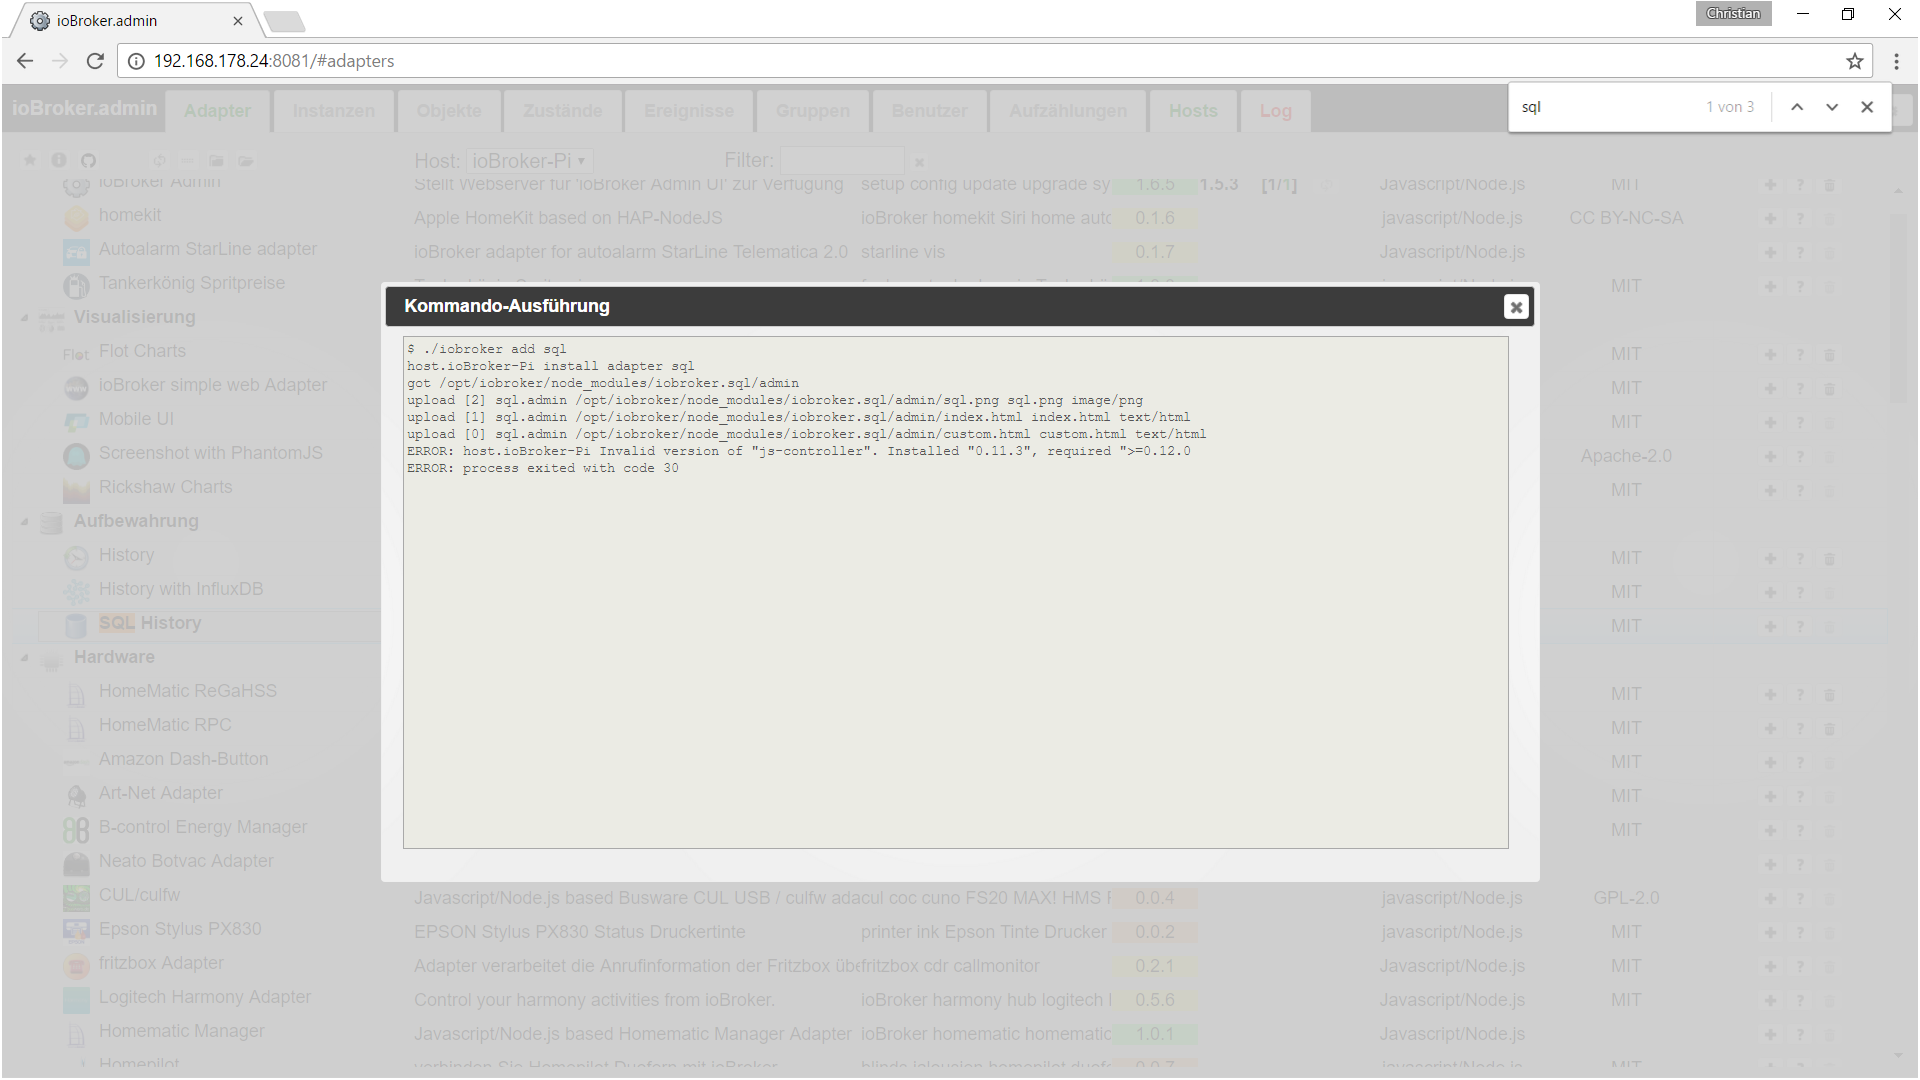The width and height of the screenshot is (1920, 1080).
Task: Click the adapter Filter input field
Action: pyautogui.click(x=842, y=161)
